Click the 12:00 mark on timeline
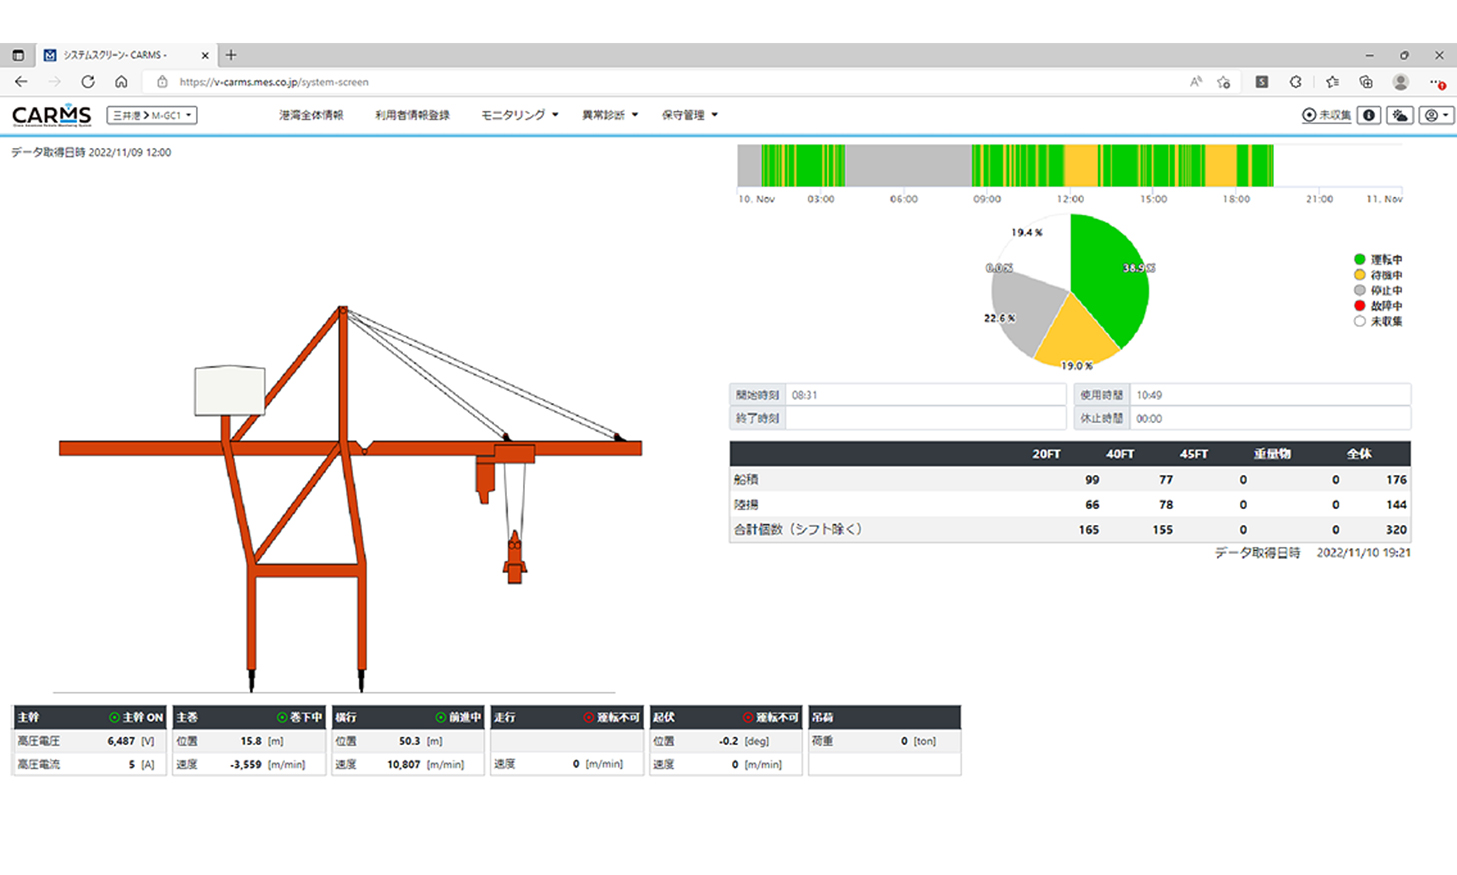 tap(1070, 199)
